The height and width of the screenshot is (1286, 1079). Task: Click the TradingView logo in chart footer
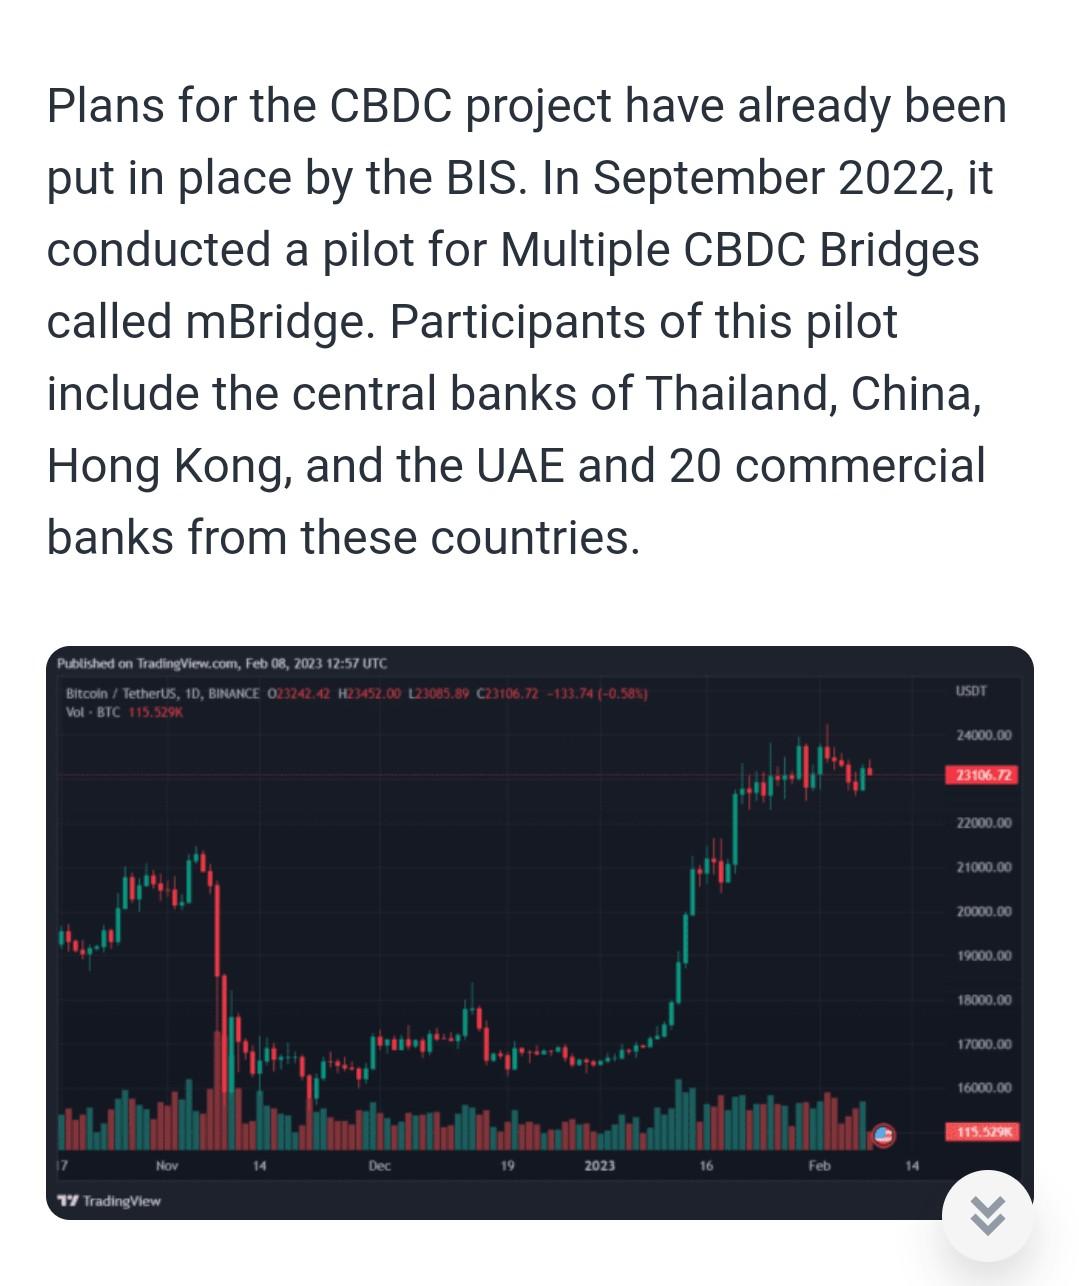tap(109, 1200)
